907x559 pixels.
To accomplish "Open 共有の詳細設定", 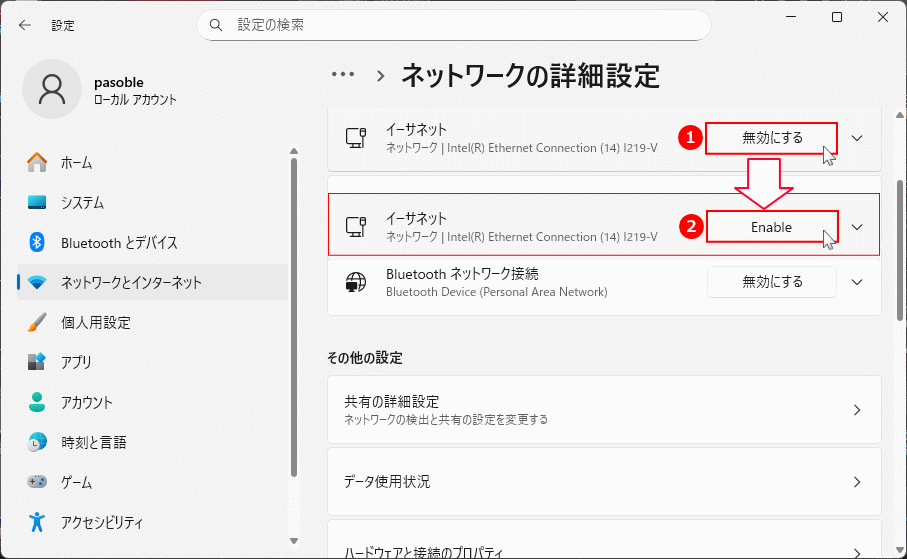I will (604, 410).
